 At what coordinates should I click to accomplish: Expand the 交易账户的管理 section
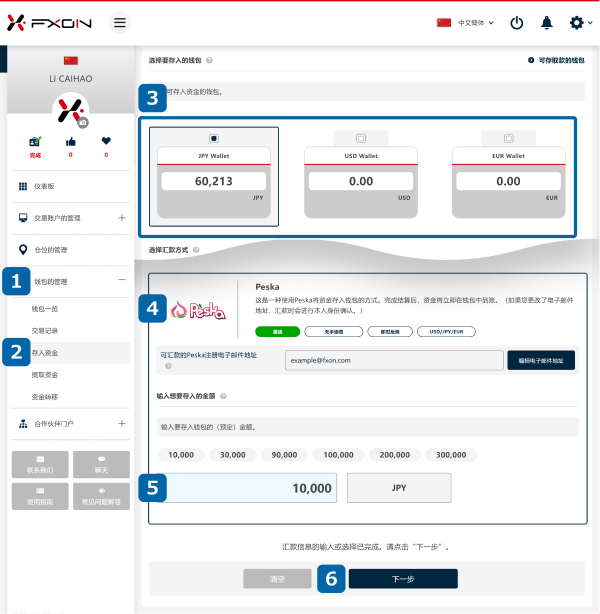coord(121,217)
